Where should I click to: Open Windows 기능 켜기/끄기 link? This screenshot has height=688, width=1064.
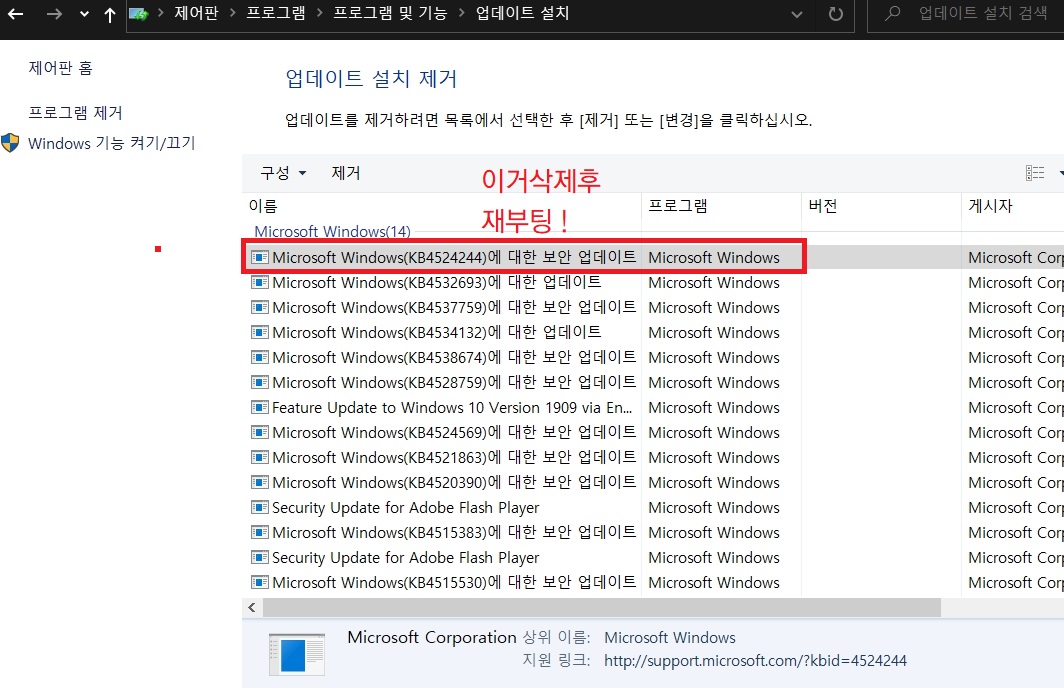111,143
